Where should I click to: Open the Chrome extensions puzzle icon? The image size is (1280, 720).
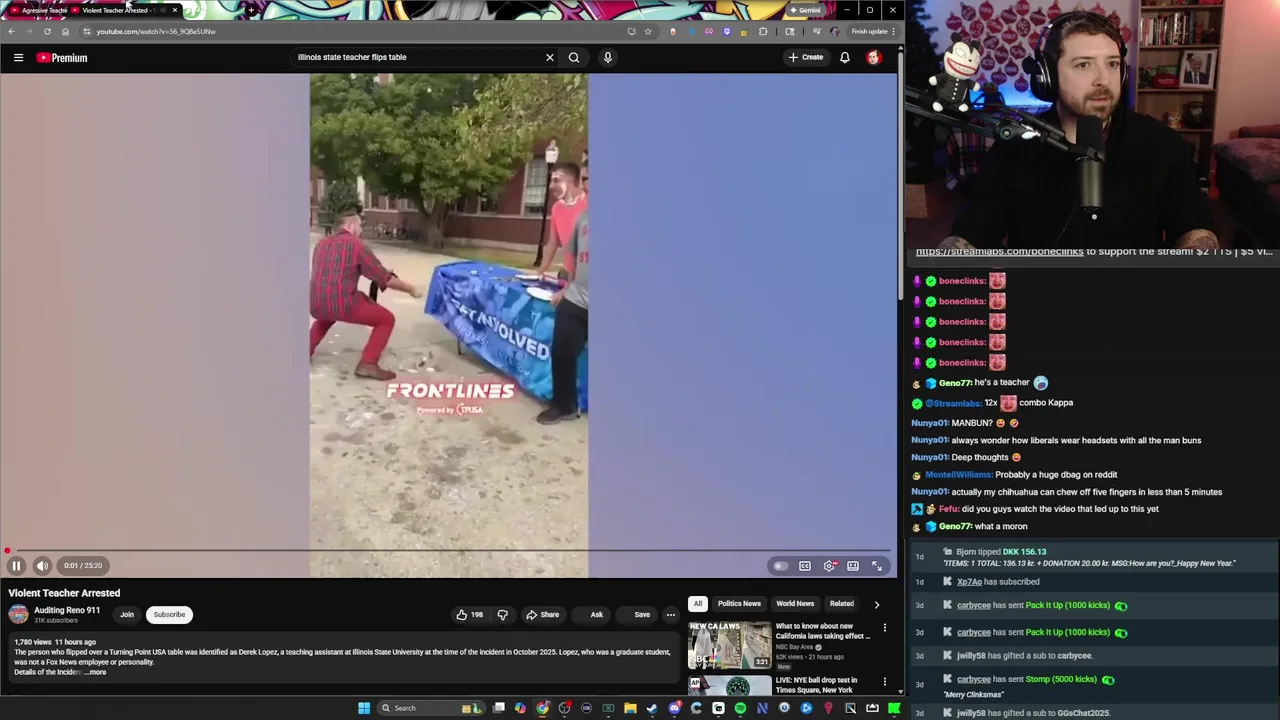click(763, 31)
